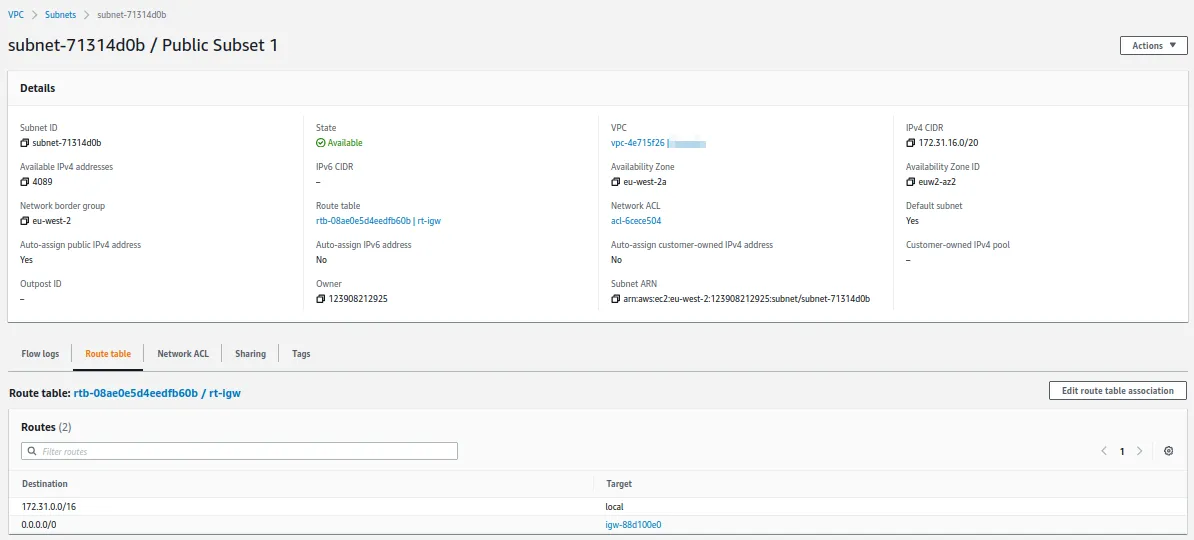
Task: Open the routes table settings gear
Action: (1168, 451)
